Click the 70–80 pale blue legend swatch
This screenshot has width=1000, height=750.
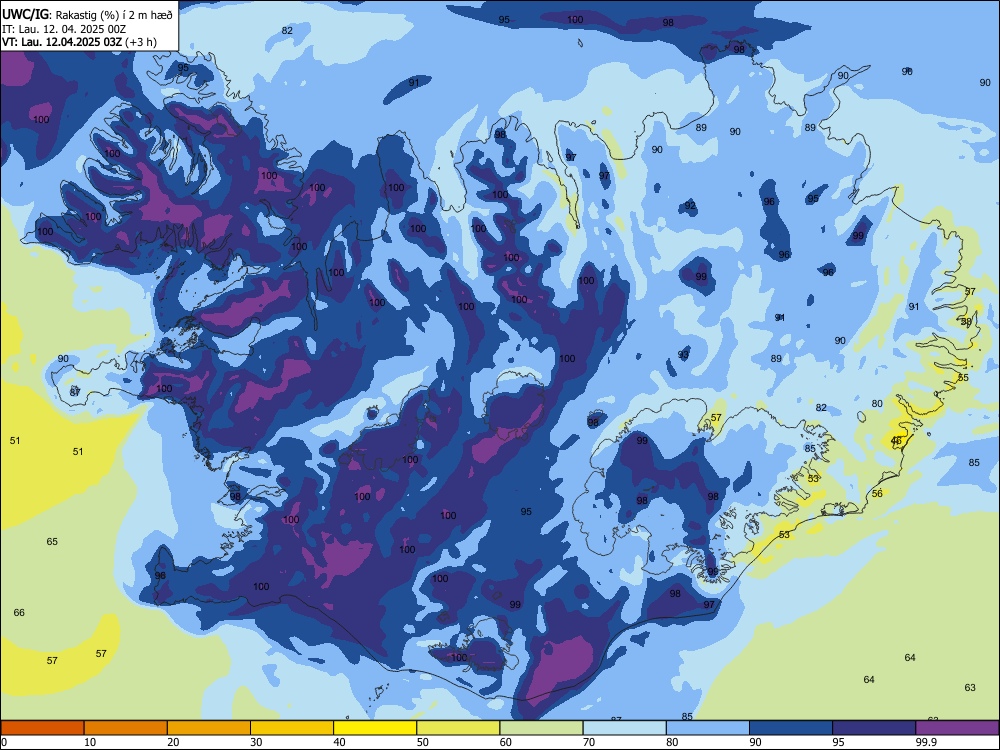point(624,728)
